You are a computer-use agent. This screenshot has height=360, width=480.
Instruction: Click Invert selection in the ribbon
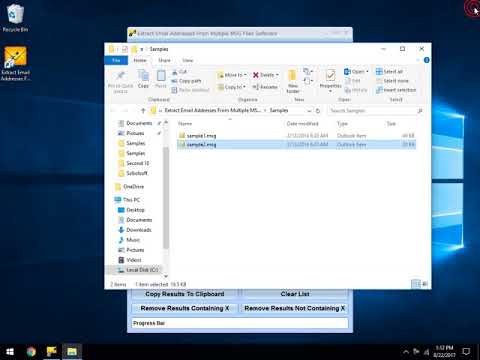(x=396, y=90)
